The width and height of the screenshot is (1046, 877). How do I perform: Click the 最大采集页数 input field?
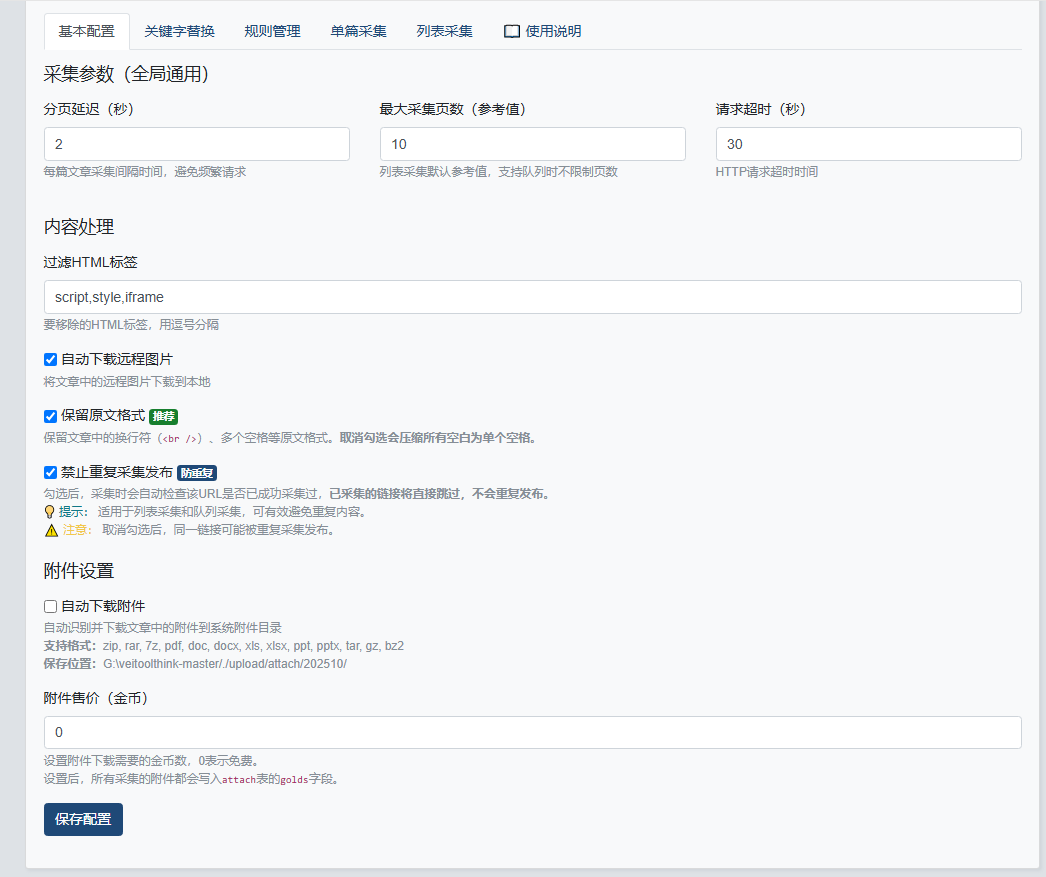(532, 144)
